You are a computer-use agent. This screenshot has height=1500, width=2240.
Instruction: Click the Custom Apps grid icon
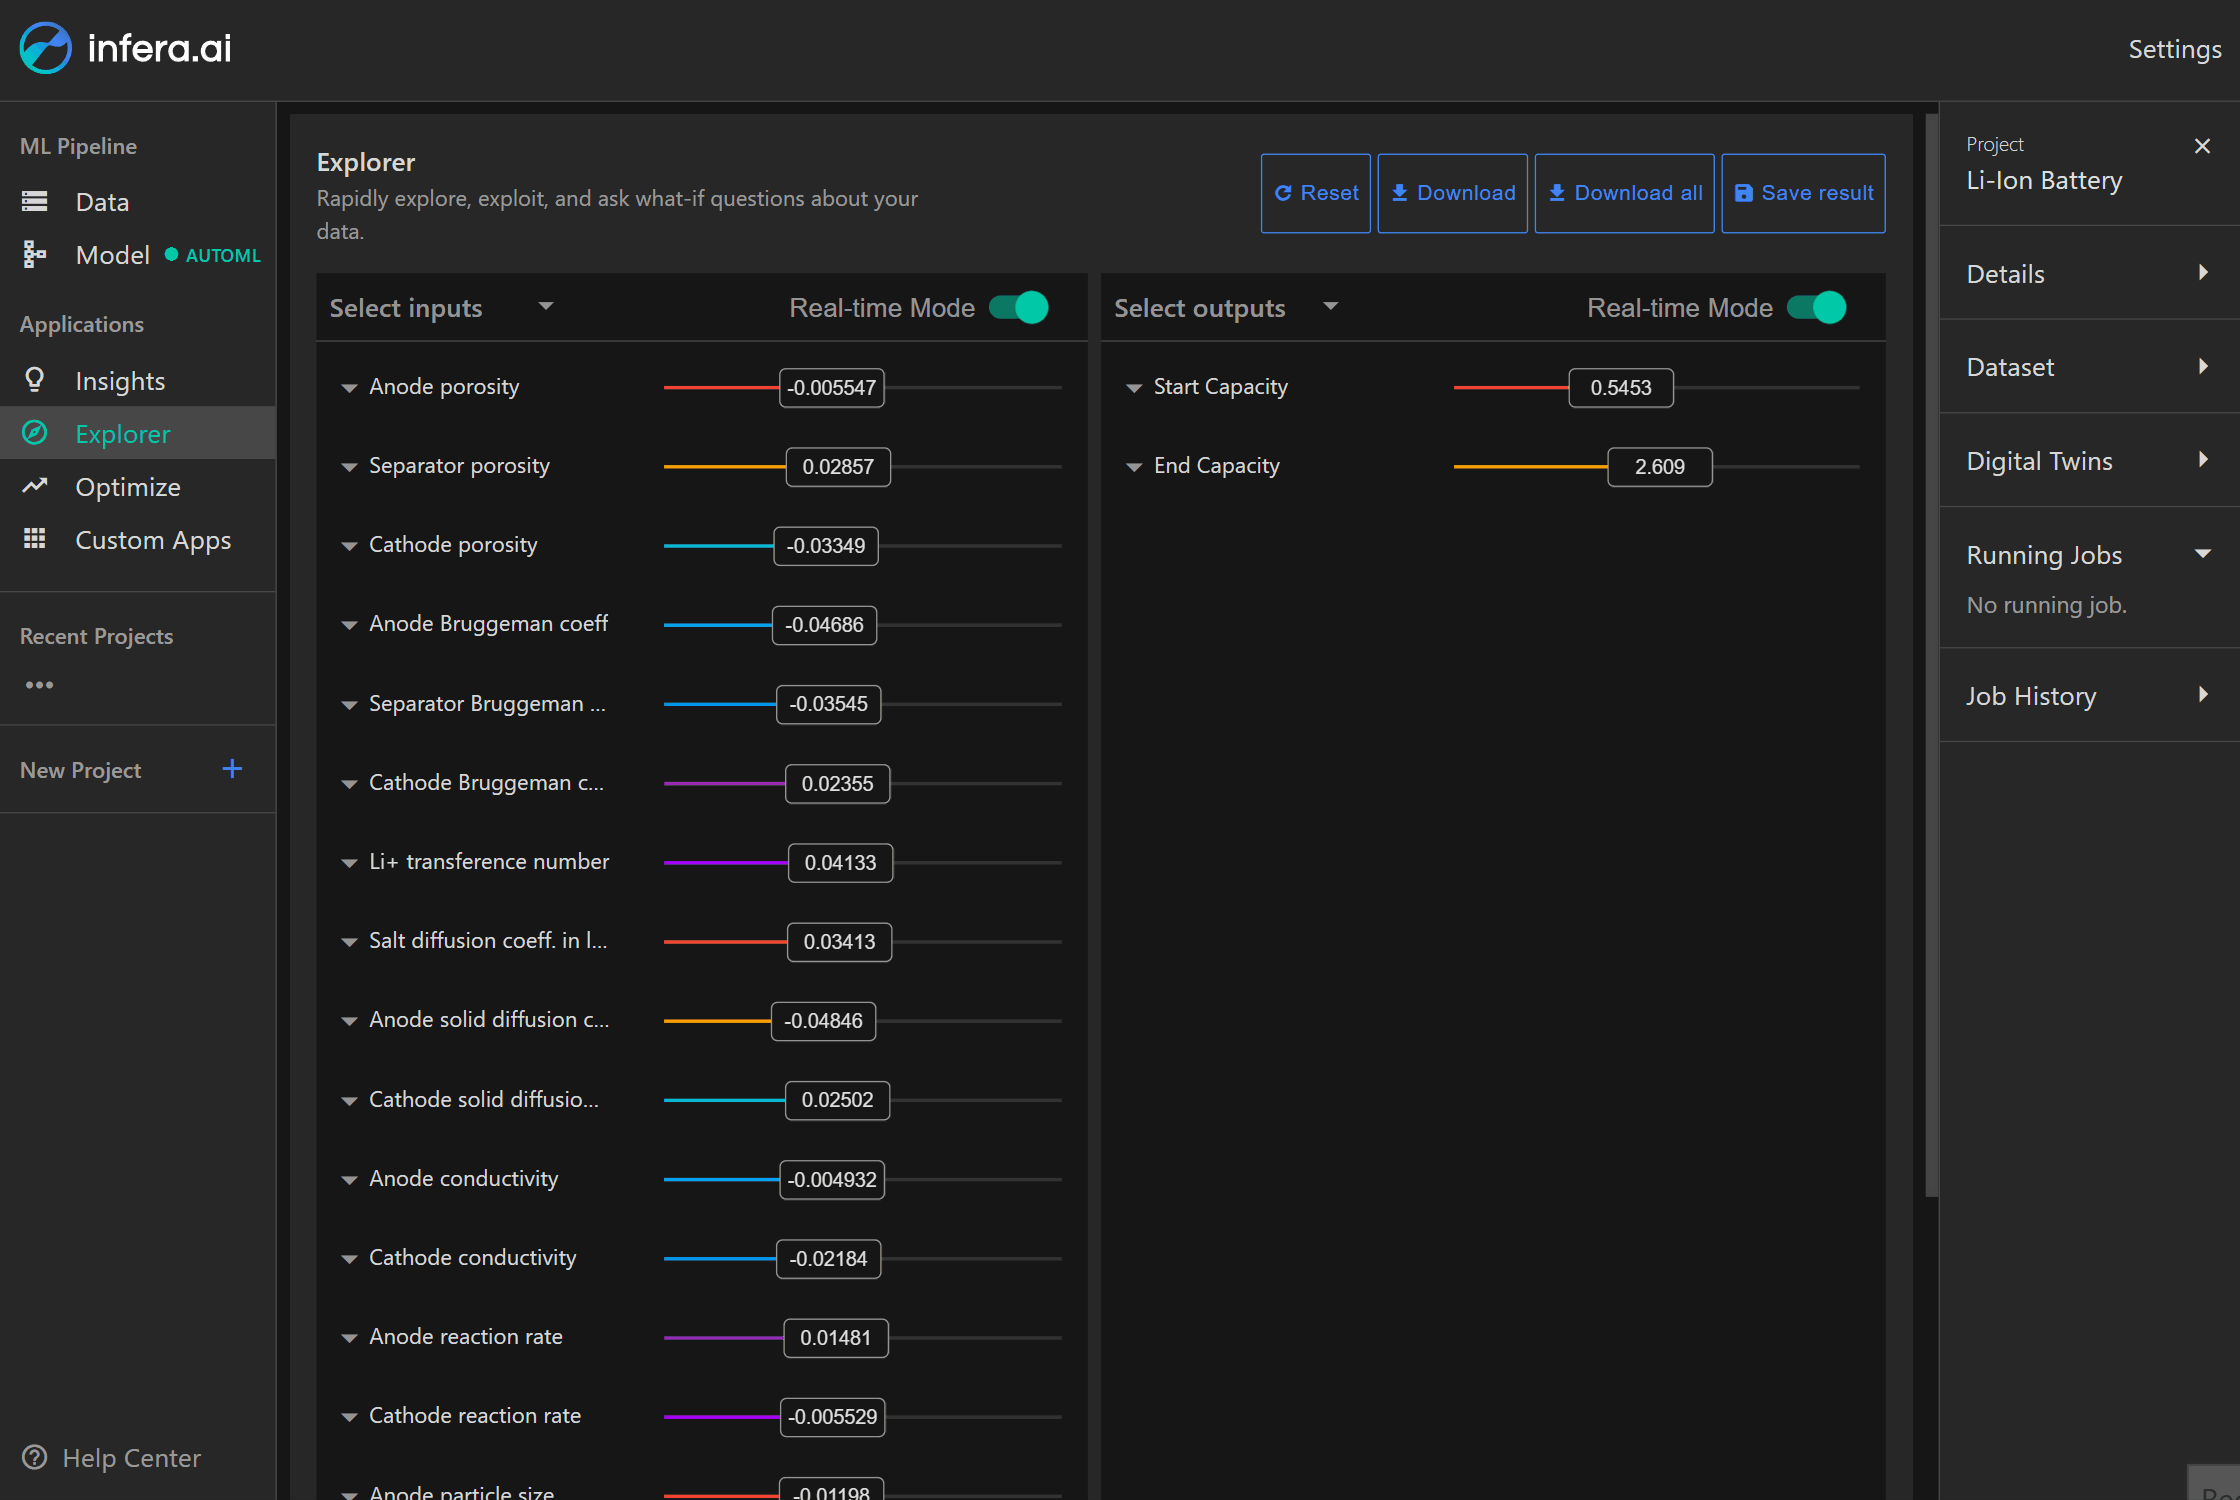(35, 539)
